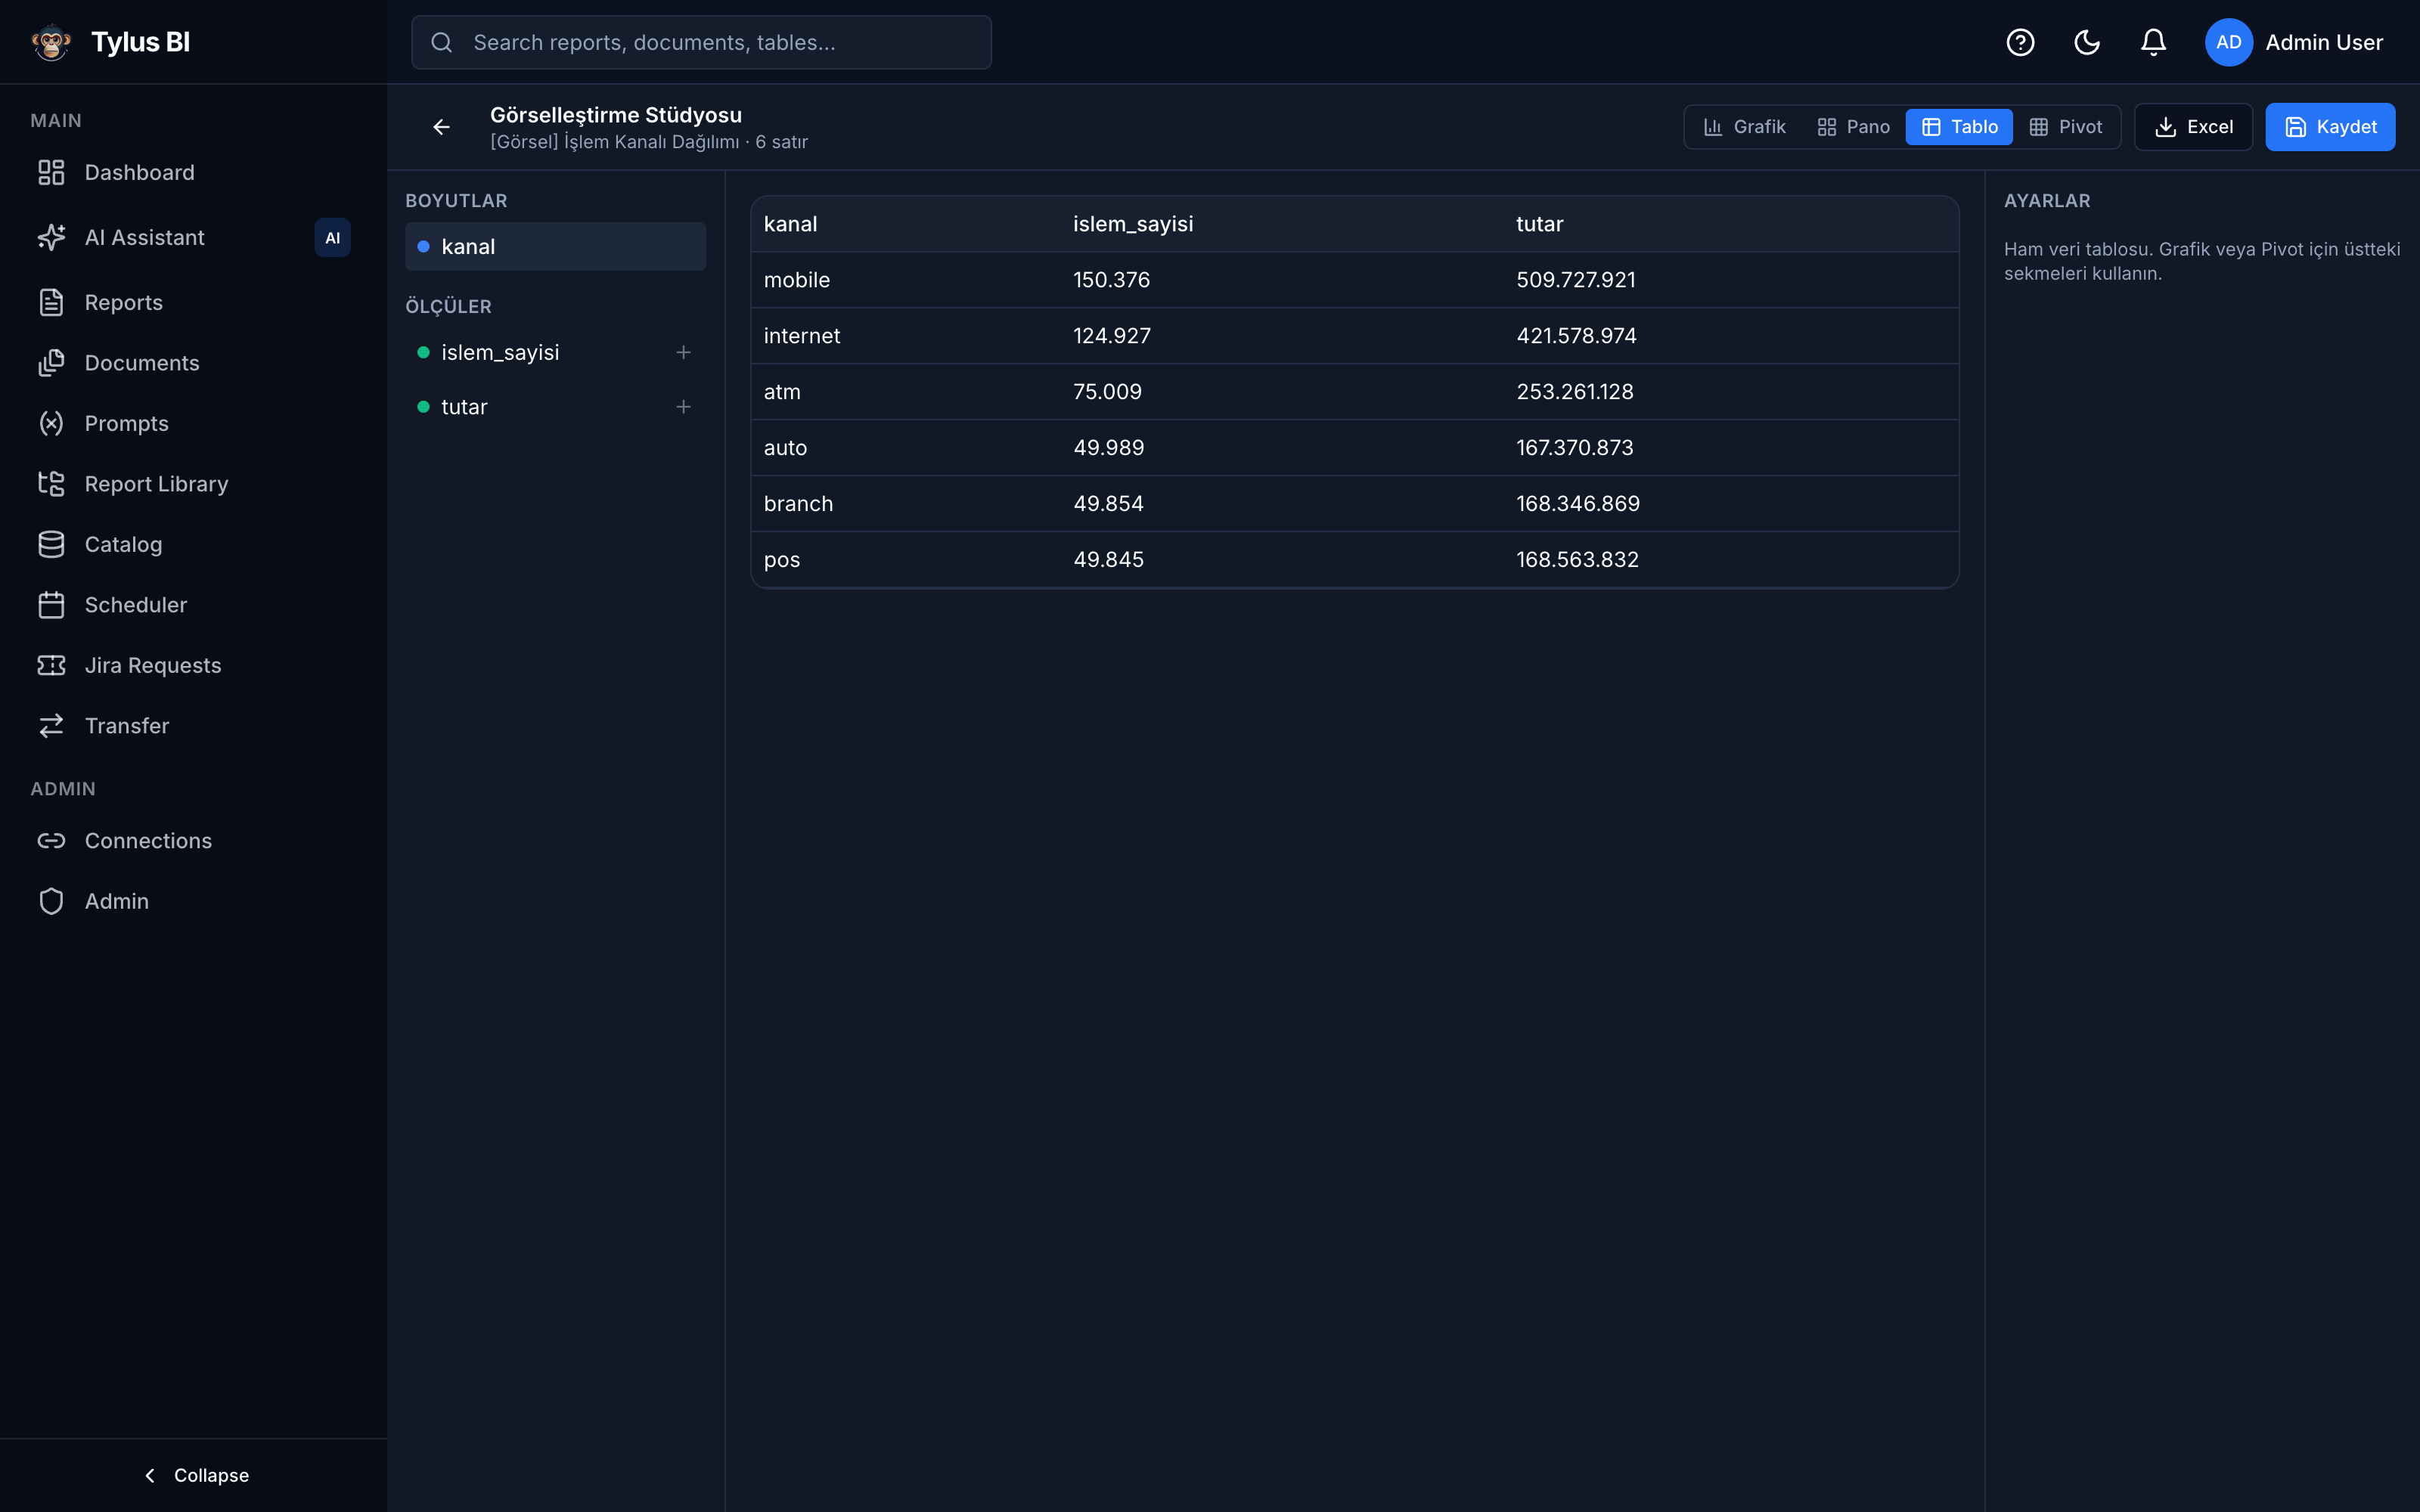Image resolution: width=2420 pixels, height=1512 pixels.
Task: Click the value 509.727.921
Action: [1576, 280]
